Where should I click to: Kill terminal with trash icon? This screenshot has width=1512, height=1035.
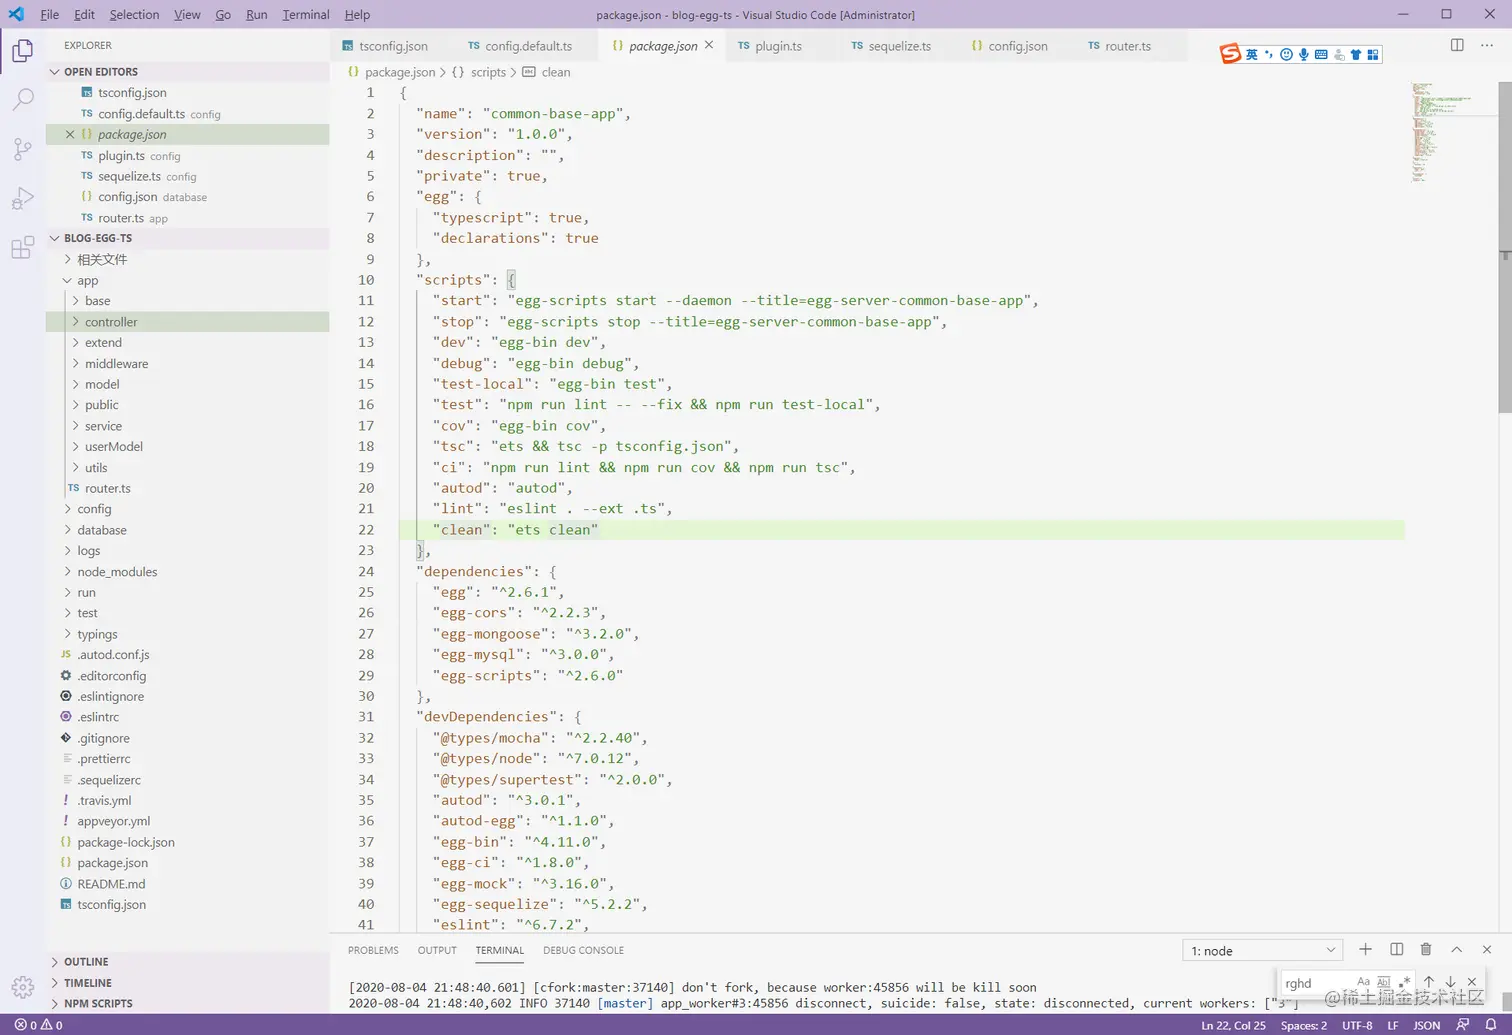(1426, 949)
